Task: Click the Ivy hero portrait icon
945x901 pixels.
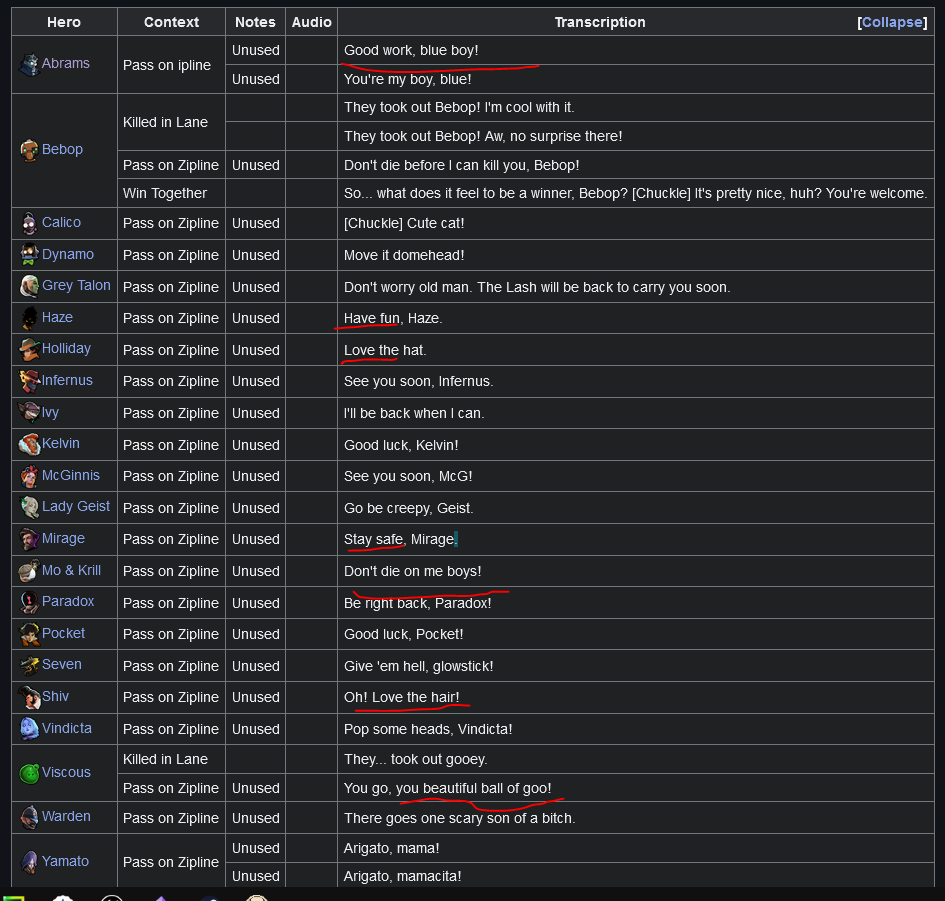Action: pyautogui.click(x=29, y=412)
